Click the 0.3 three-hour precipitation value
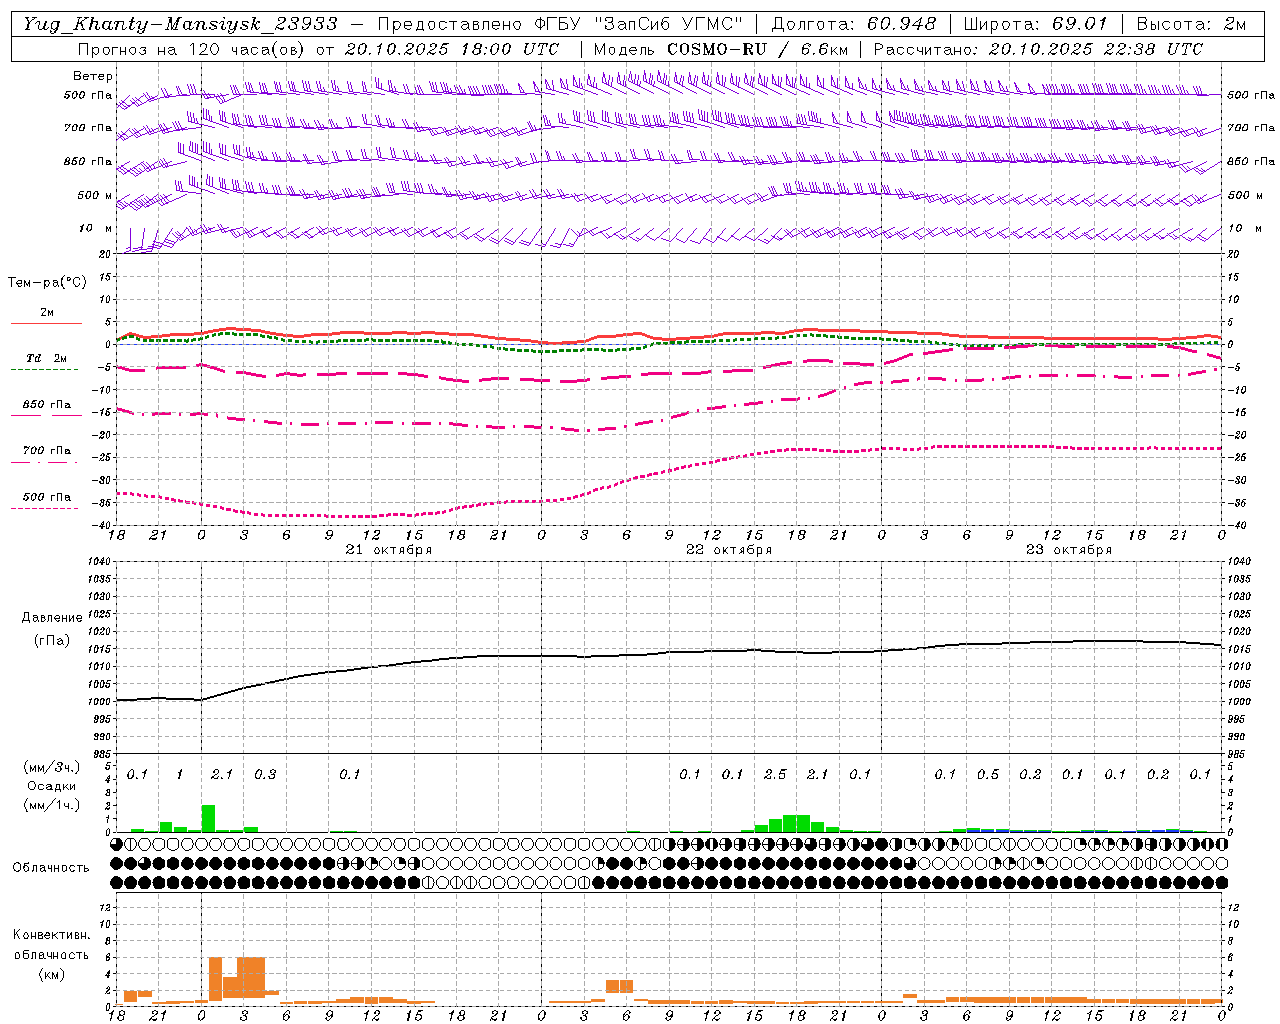Viewport: 1280px width, 1024px height. [265, 774]
